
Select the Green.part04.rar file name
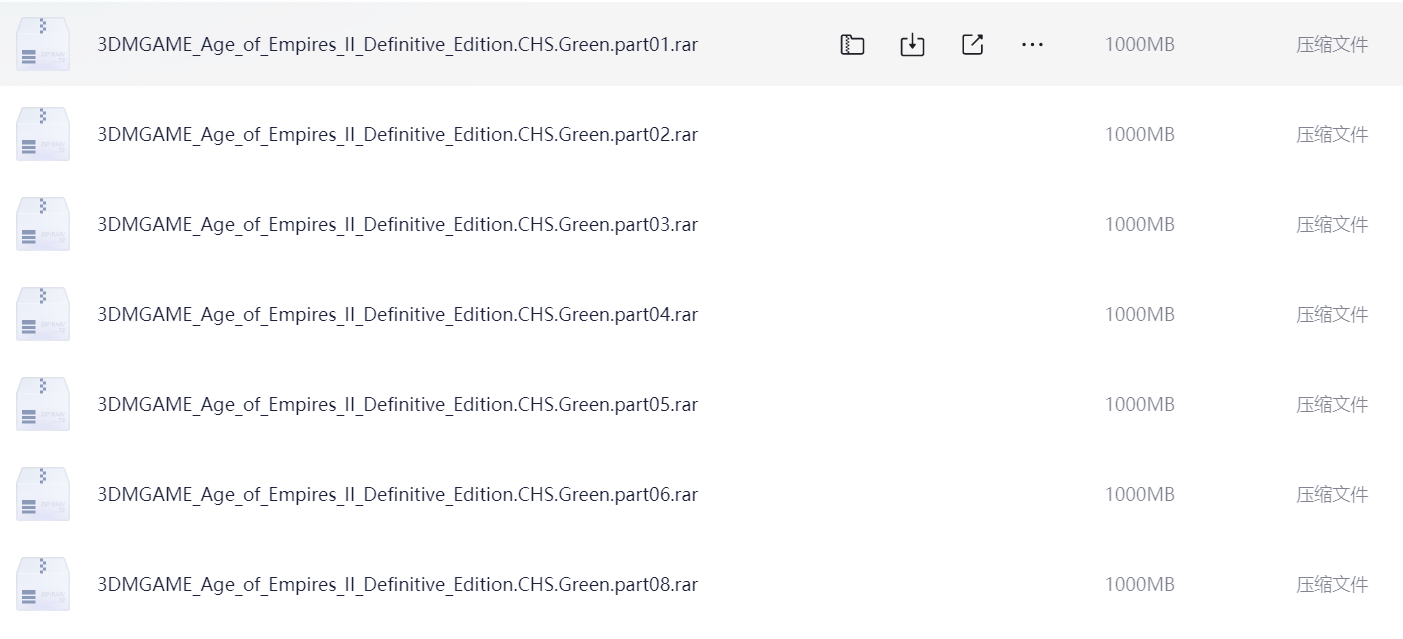pos(397,315)
